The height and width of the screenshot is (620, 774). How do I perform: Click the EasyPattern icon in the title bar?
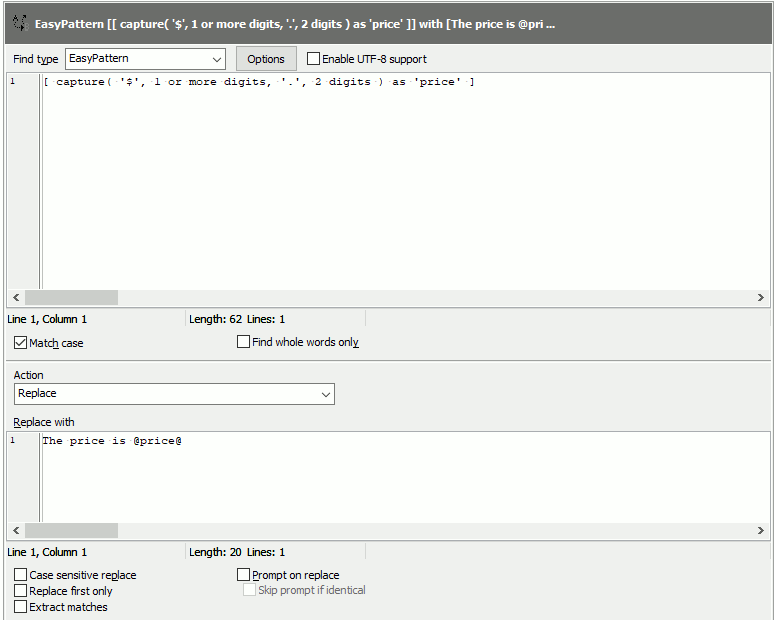coord(19,22)
